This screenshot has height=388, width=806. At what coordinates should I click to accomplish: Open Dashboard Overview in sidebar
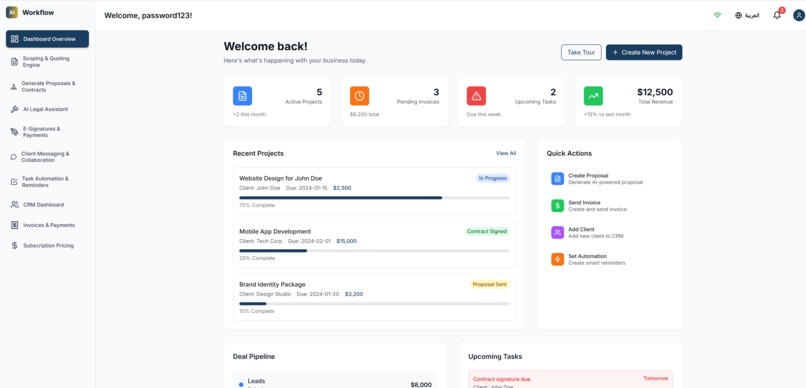tap(47, 39)
